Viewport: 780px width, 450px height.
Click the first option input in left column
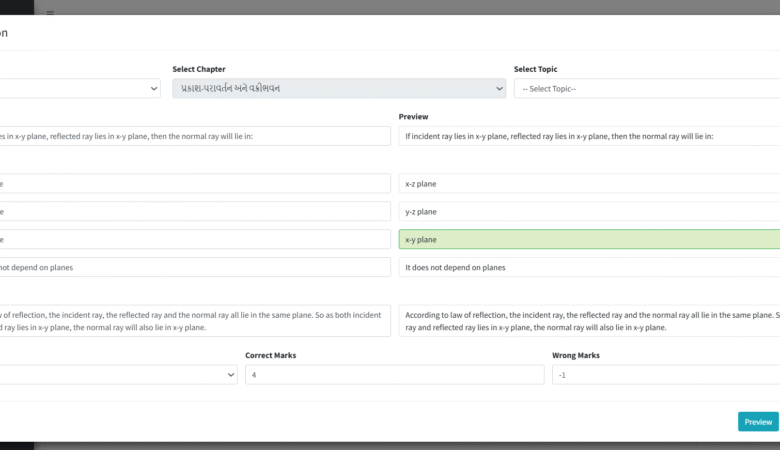[195, 184]
